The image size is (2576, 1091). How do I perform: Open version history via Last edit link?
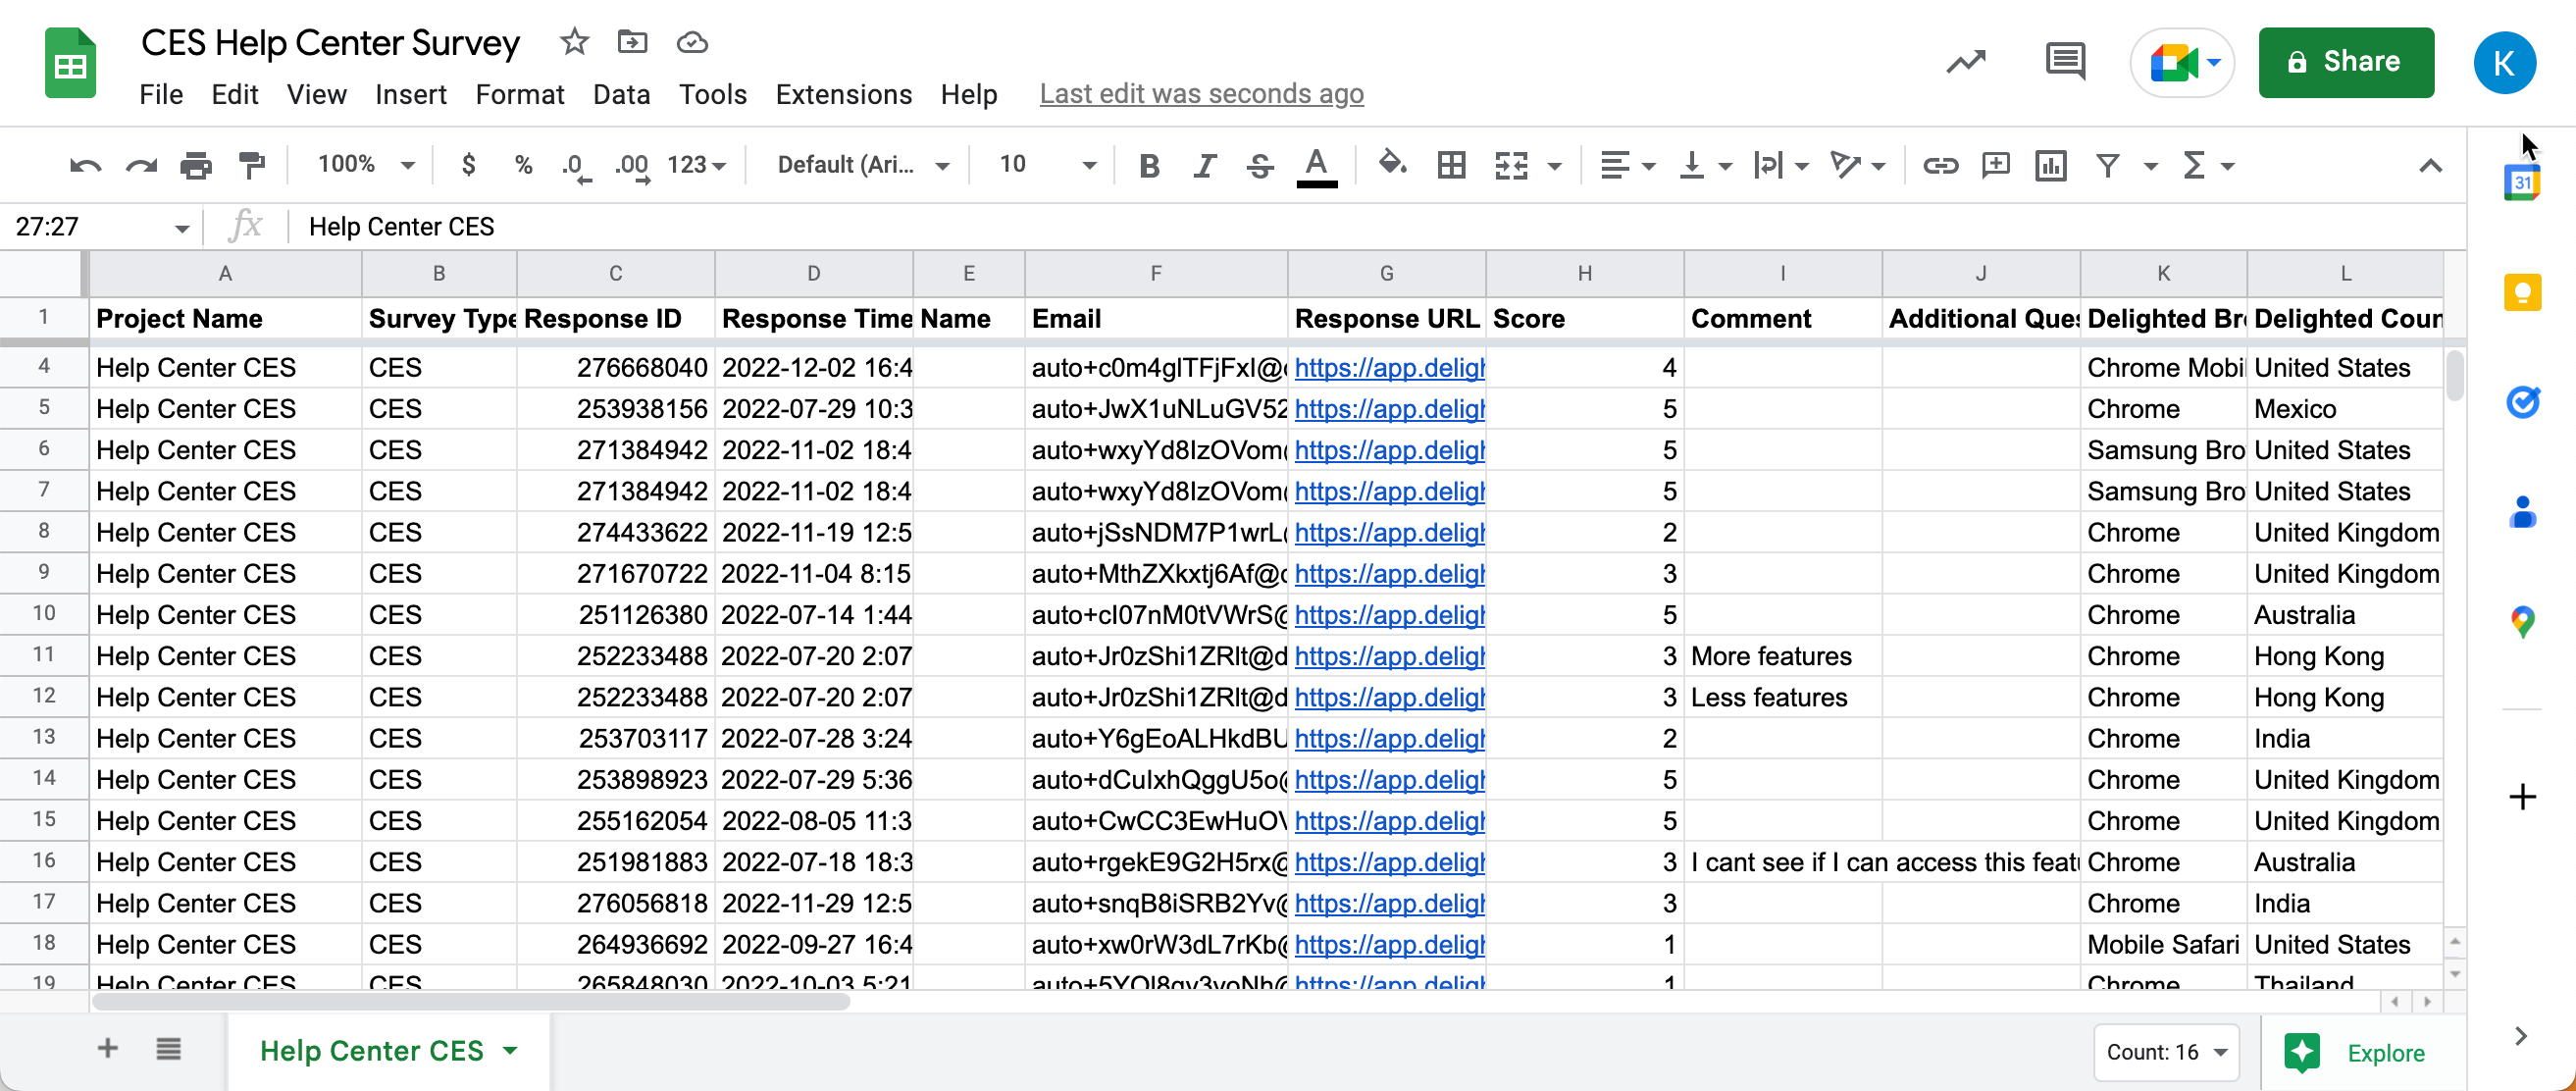click(x=1201, y=93)
